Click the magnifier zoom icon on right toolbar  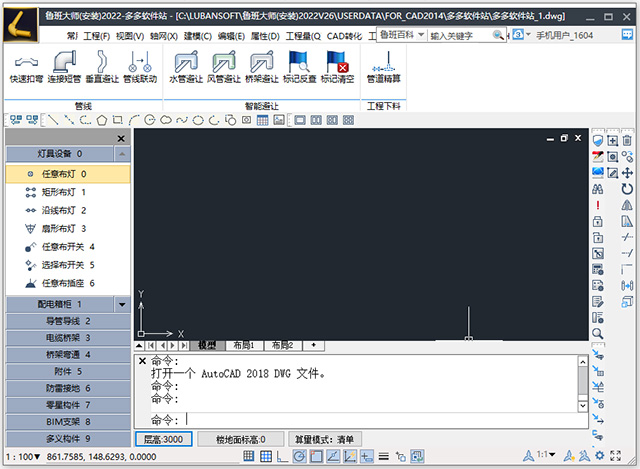[x=598, y=334]
